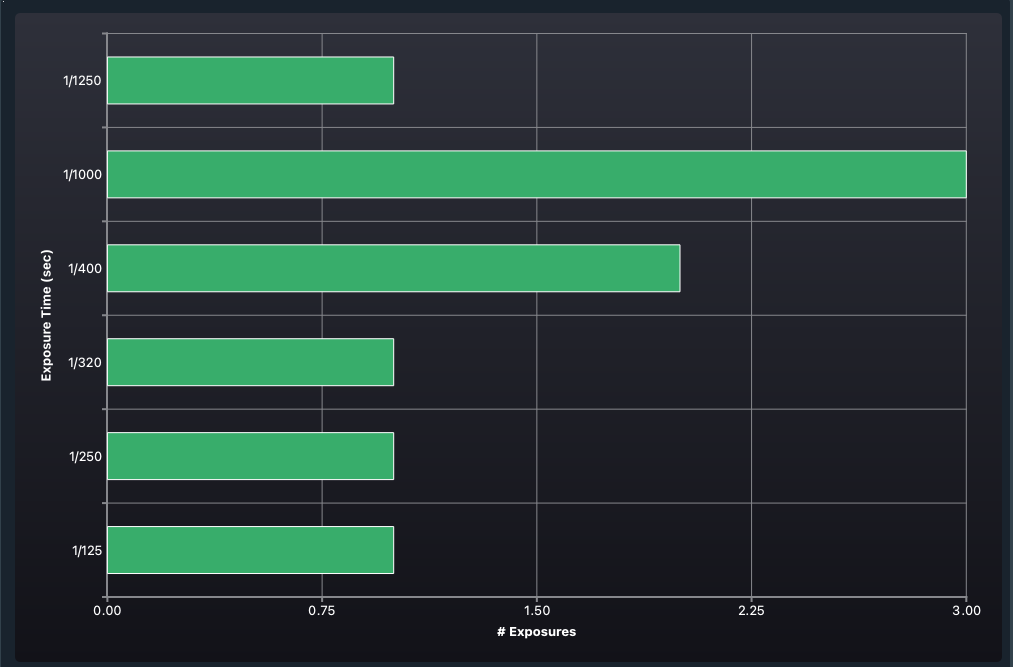
Task: Click the 1/1250 y-axis label
Action: pos(81,81)
